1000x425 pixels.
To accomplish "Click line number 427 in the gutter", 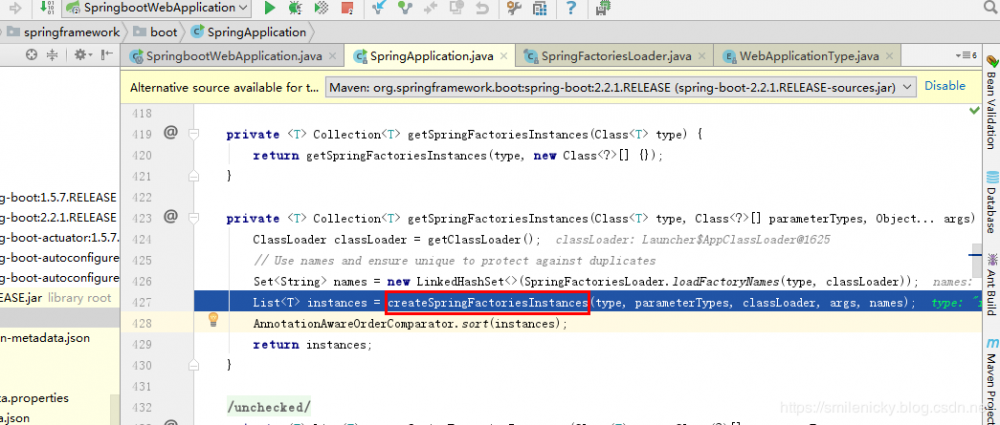I will (x=141, y=302).
